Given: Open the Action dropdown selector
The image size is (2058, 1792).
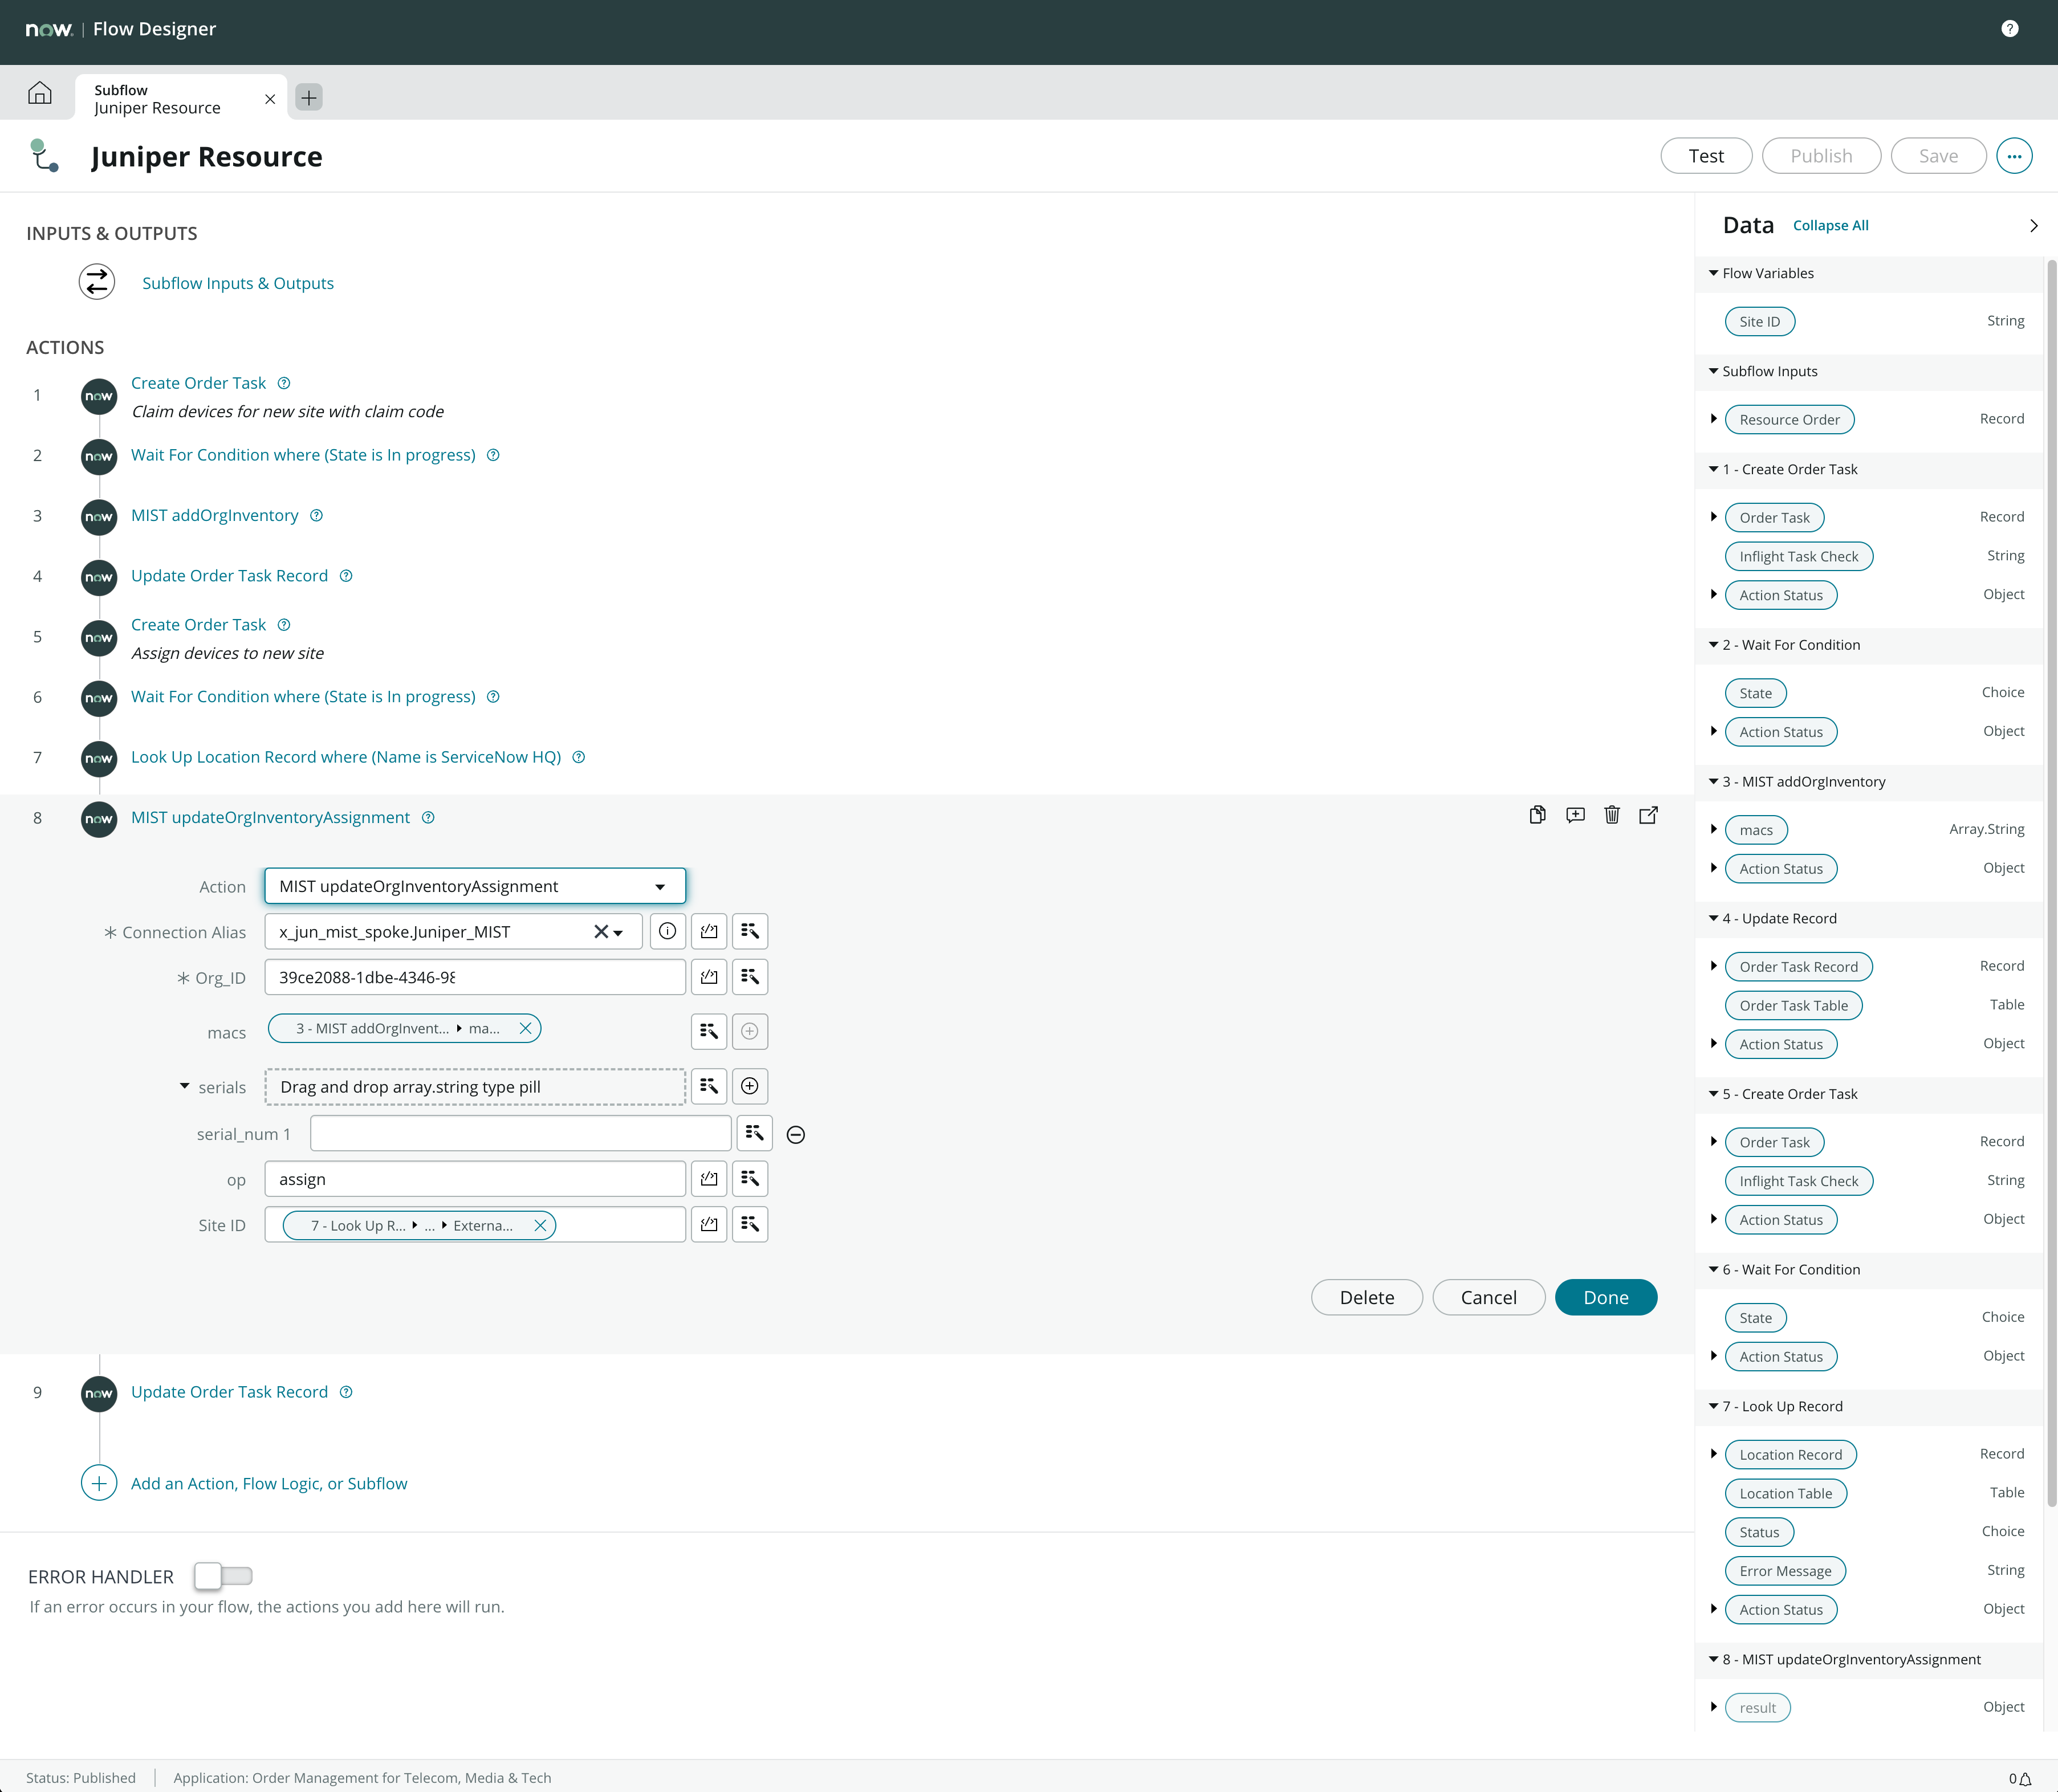Looking at the screenshot, I should 475,886.
